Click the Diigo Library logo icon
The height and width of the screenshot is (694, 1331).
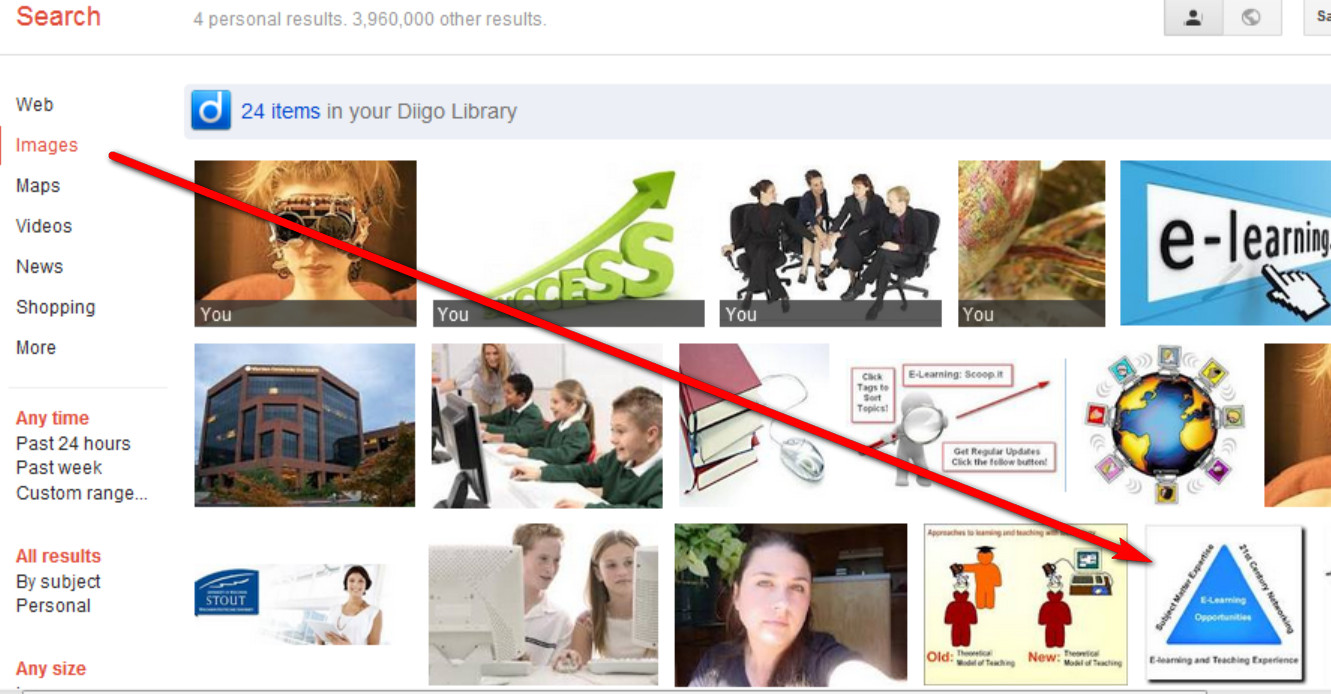pyautogui.click(x=211, y=111)
